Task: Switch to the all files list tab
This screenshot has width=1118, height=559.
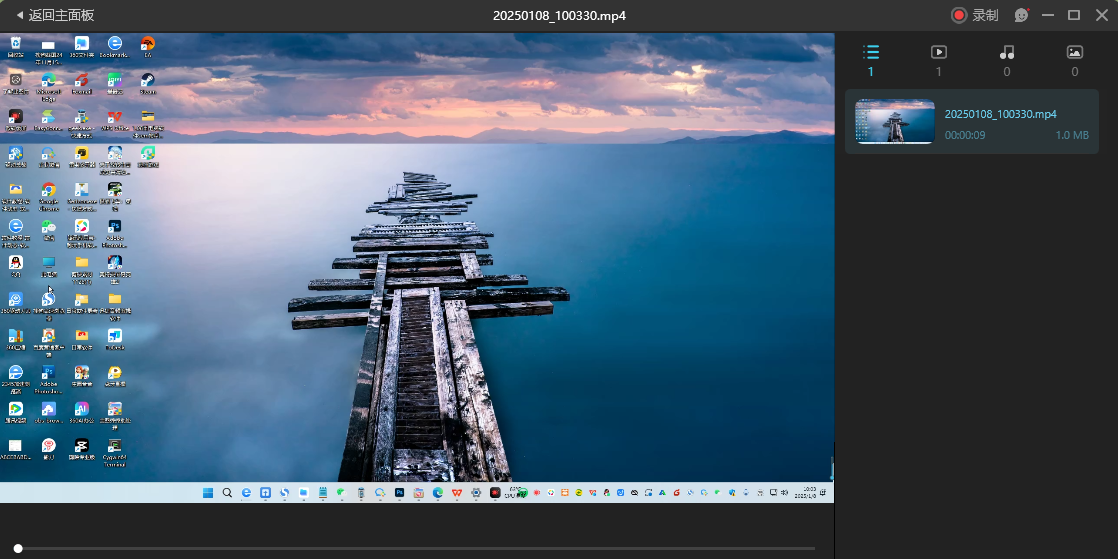Action: coord(871,59)
